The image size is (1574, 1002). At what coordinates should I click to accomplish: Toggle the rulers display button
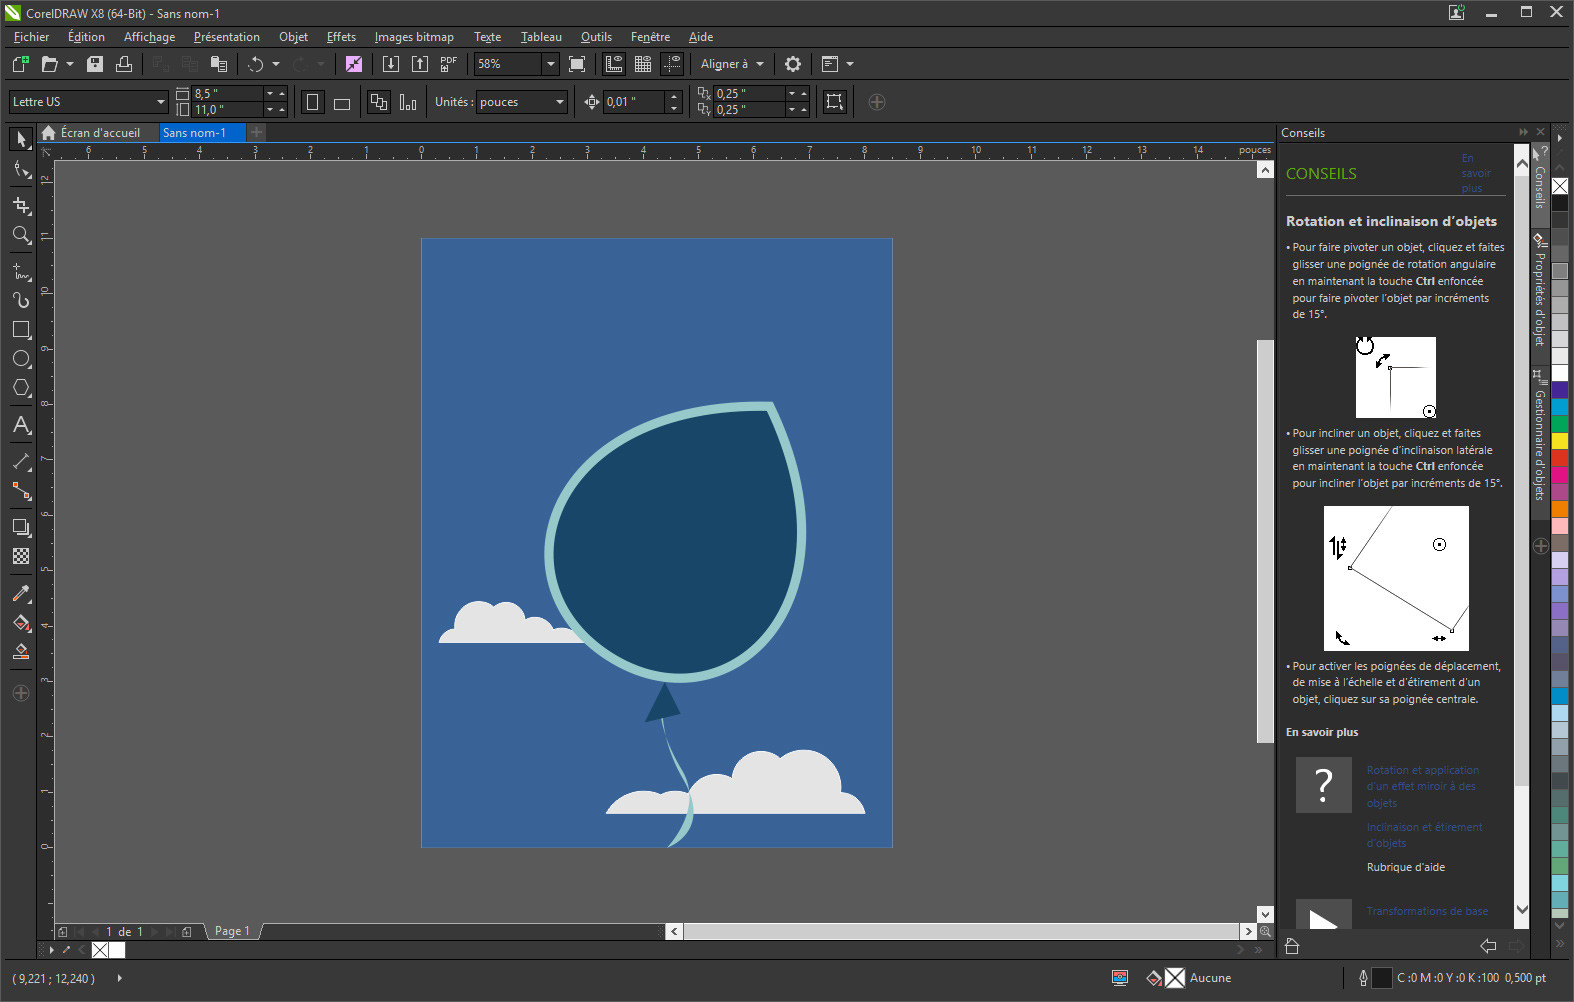click(x=614, y=64)
